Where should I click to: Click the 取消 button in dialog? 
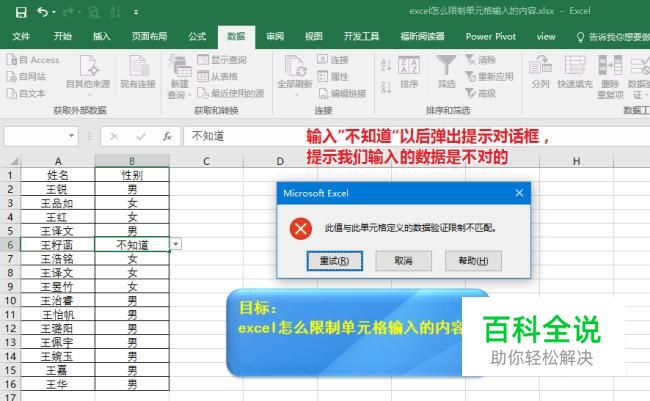tap(403, 261)
